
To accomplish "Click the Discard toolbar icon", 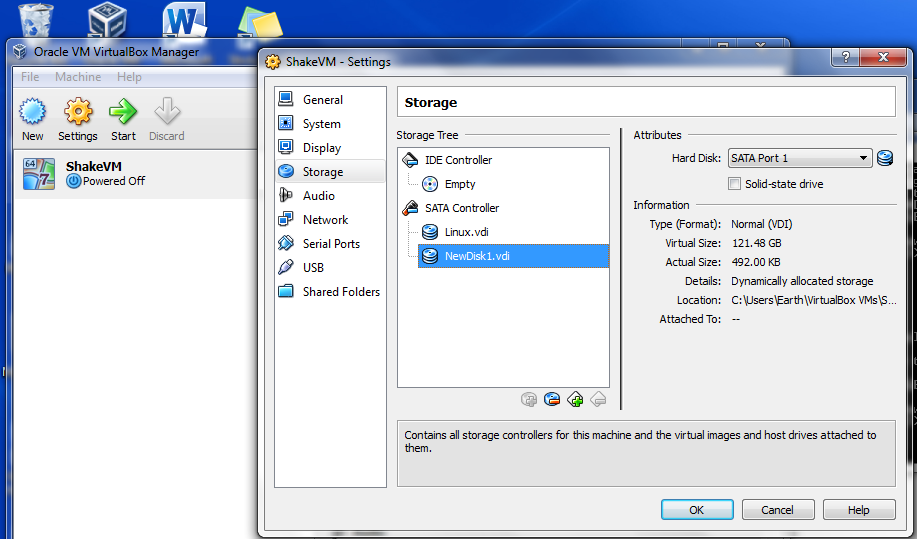I will click(x=167, y=111).
